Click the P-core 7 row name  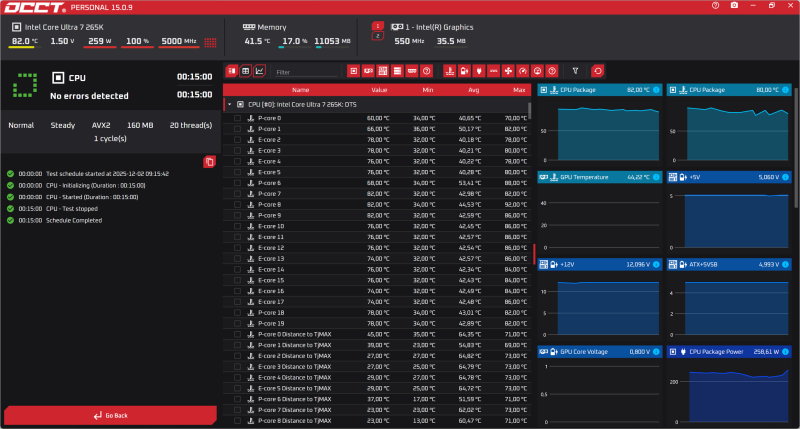[269, 193]
